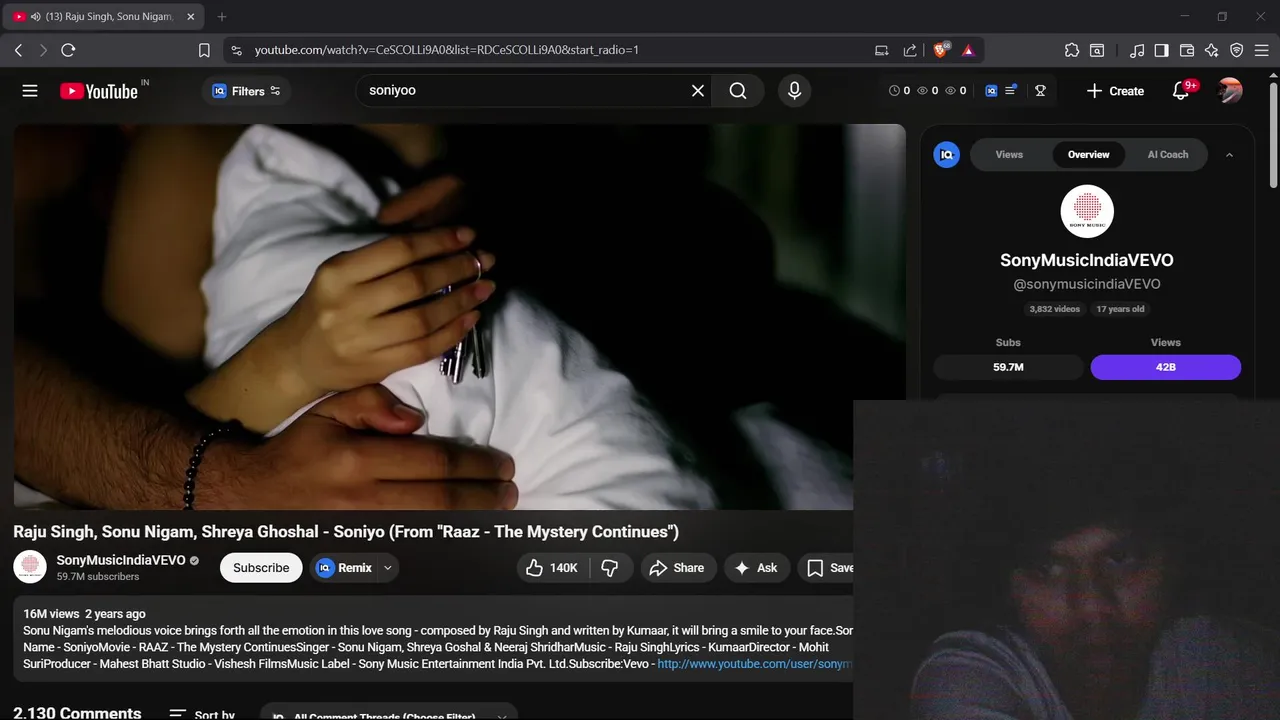The image size is (1280, 720).
Task: Dislike the Soniyo video
Action: [609, 568]
